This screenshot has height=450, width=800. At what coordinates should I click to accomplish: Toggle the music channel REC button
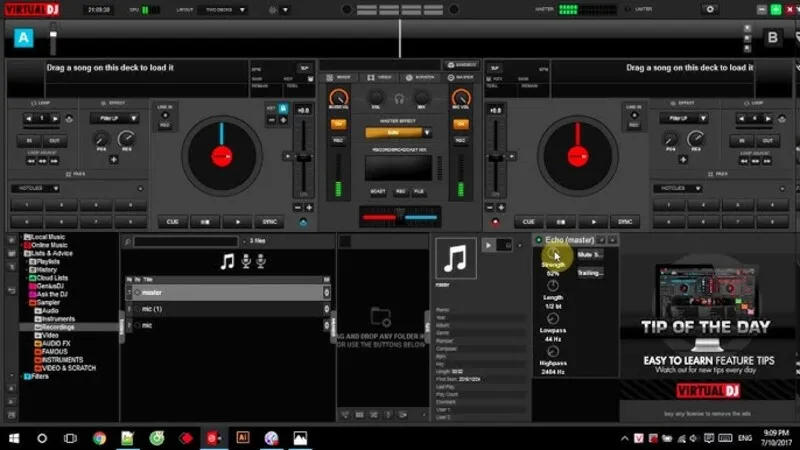point(338,140)
